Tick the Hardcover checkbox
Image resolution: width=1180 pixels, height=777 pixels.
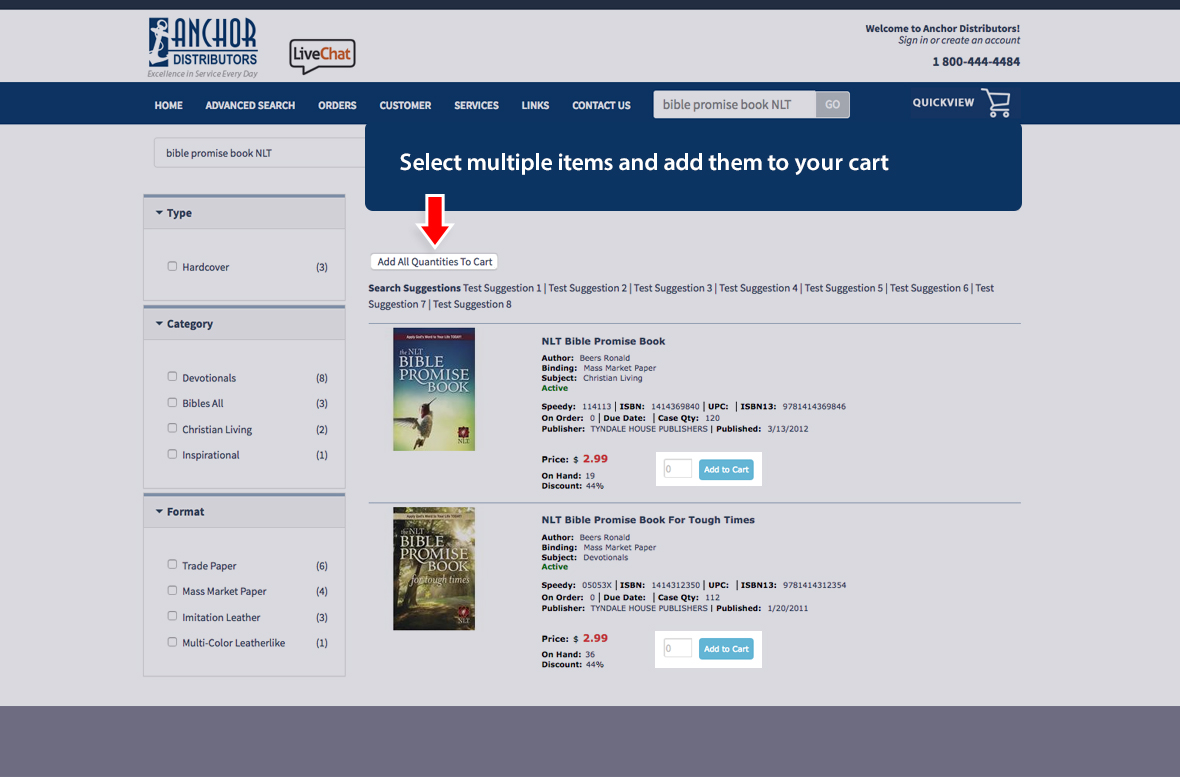pos(172,266)
